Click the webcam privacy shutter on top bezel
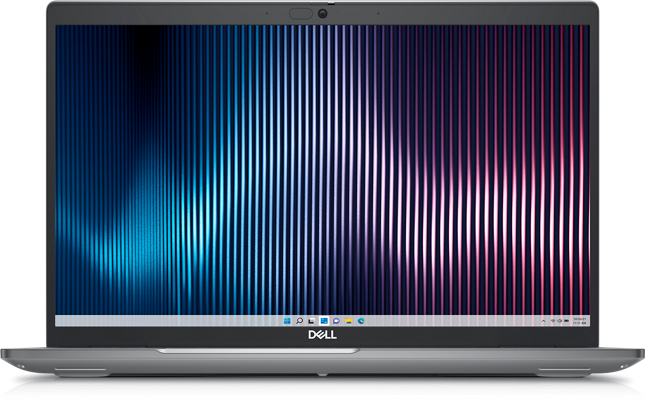 [300, 14]
